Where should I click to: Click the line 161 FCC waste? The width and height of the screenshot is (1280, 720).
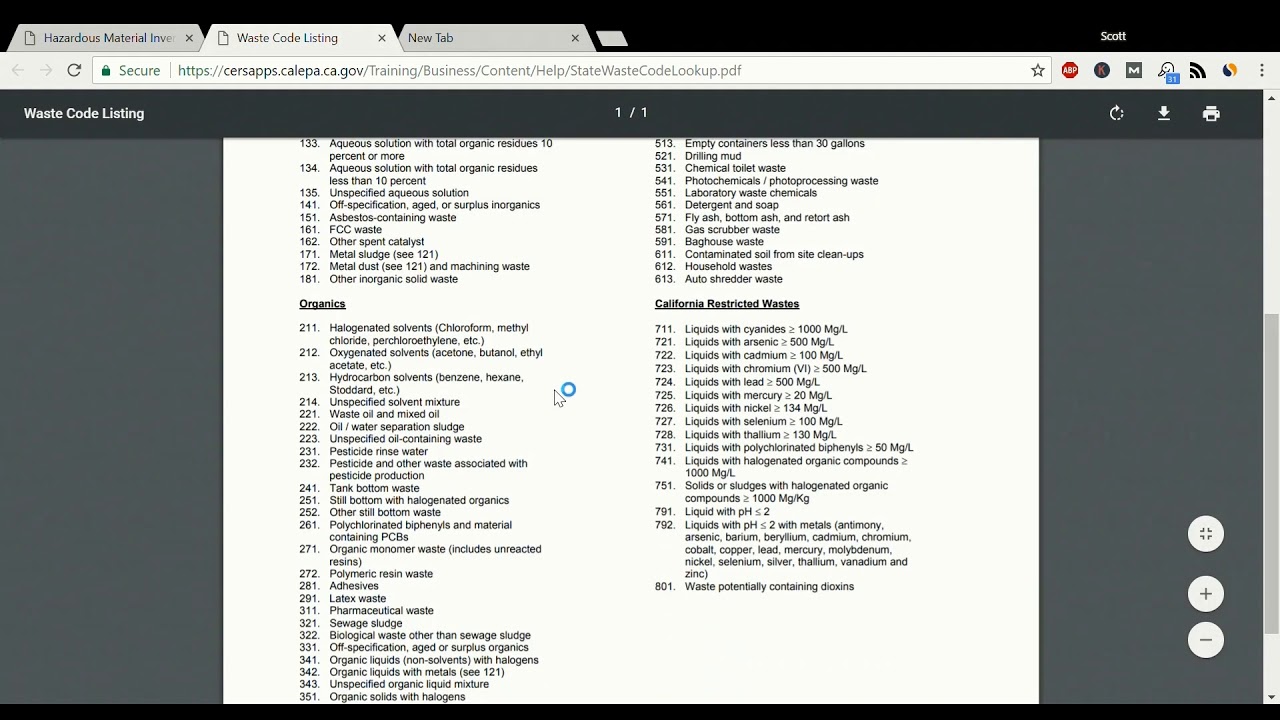pyautogui.click(x=341, y=229)
